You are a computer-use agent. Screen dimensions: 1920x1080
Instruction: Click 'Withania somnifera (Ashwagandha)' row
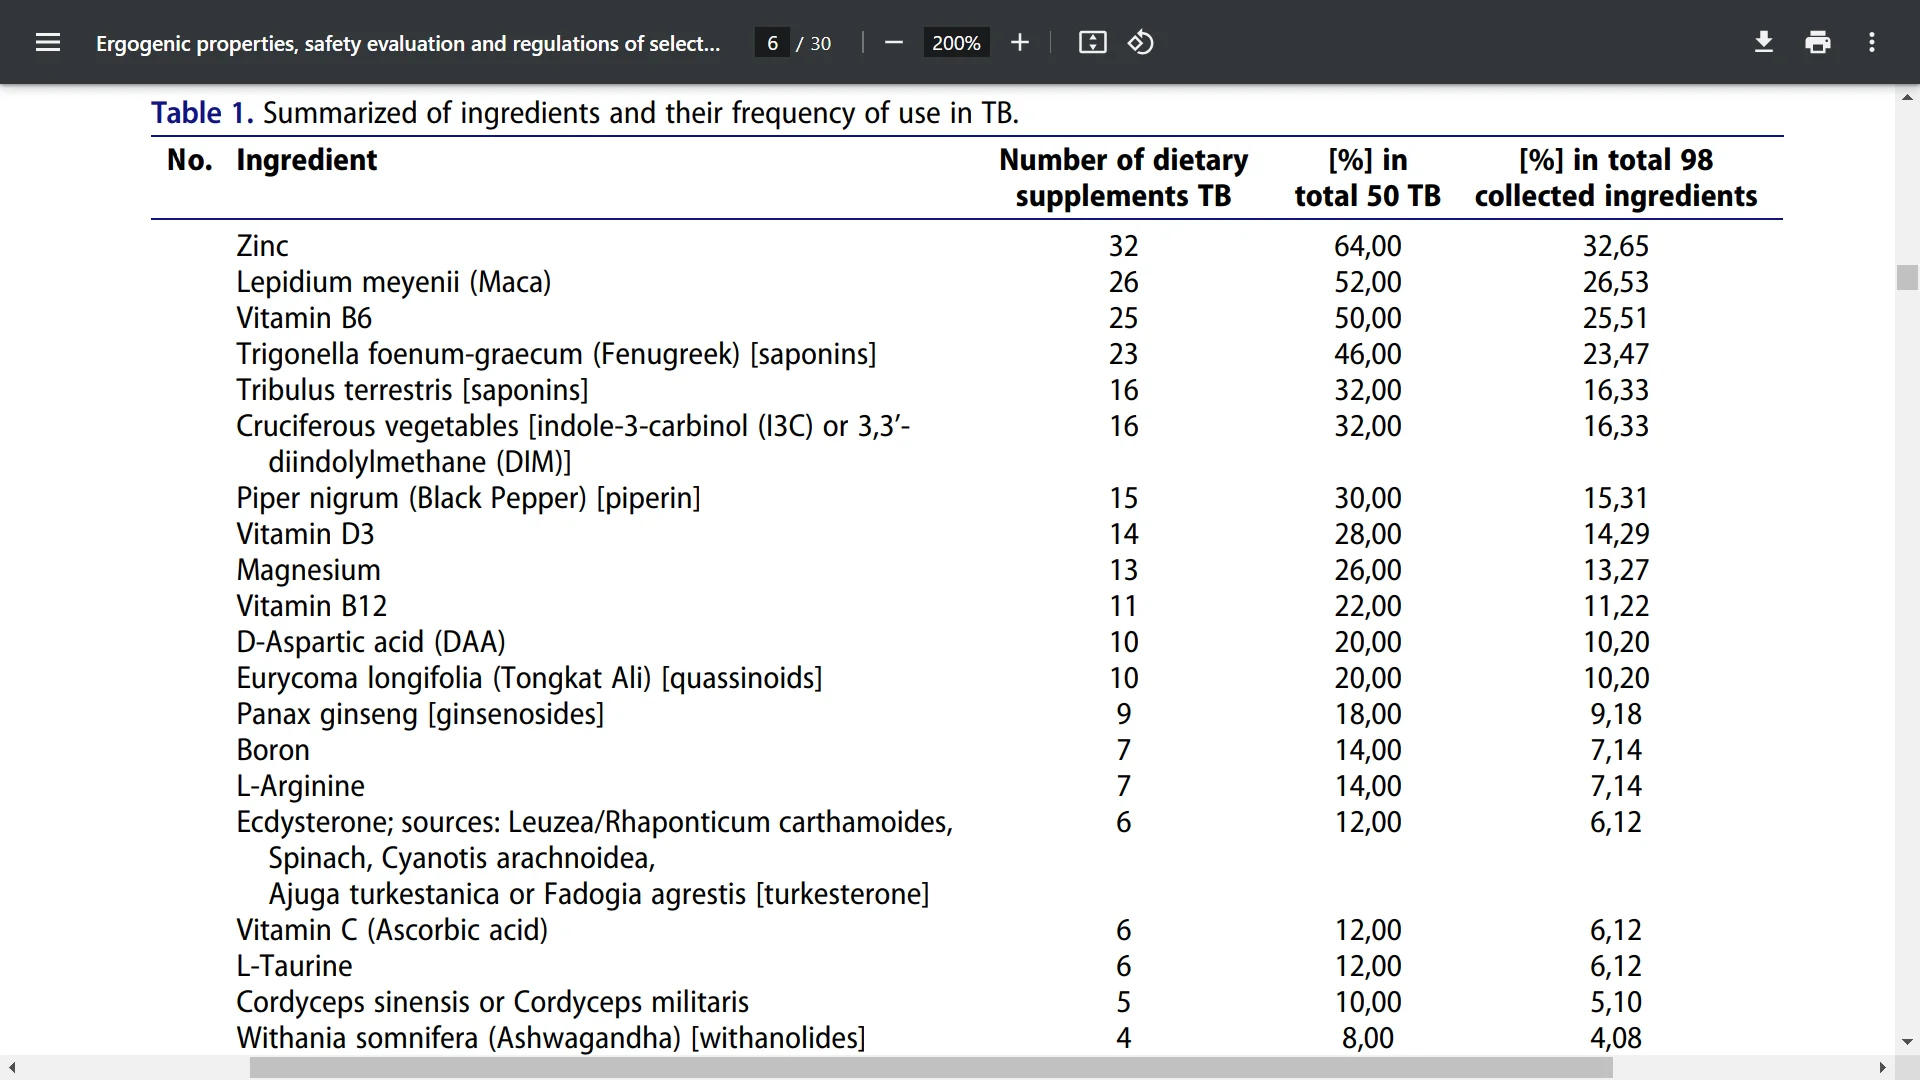551,1038
